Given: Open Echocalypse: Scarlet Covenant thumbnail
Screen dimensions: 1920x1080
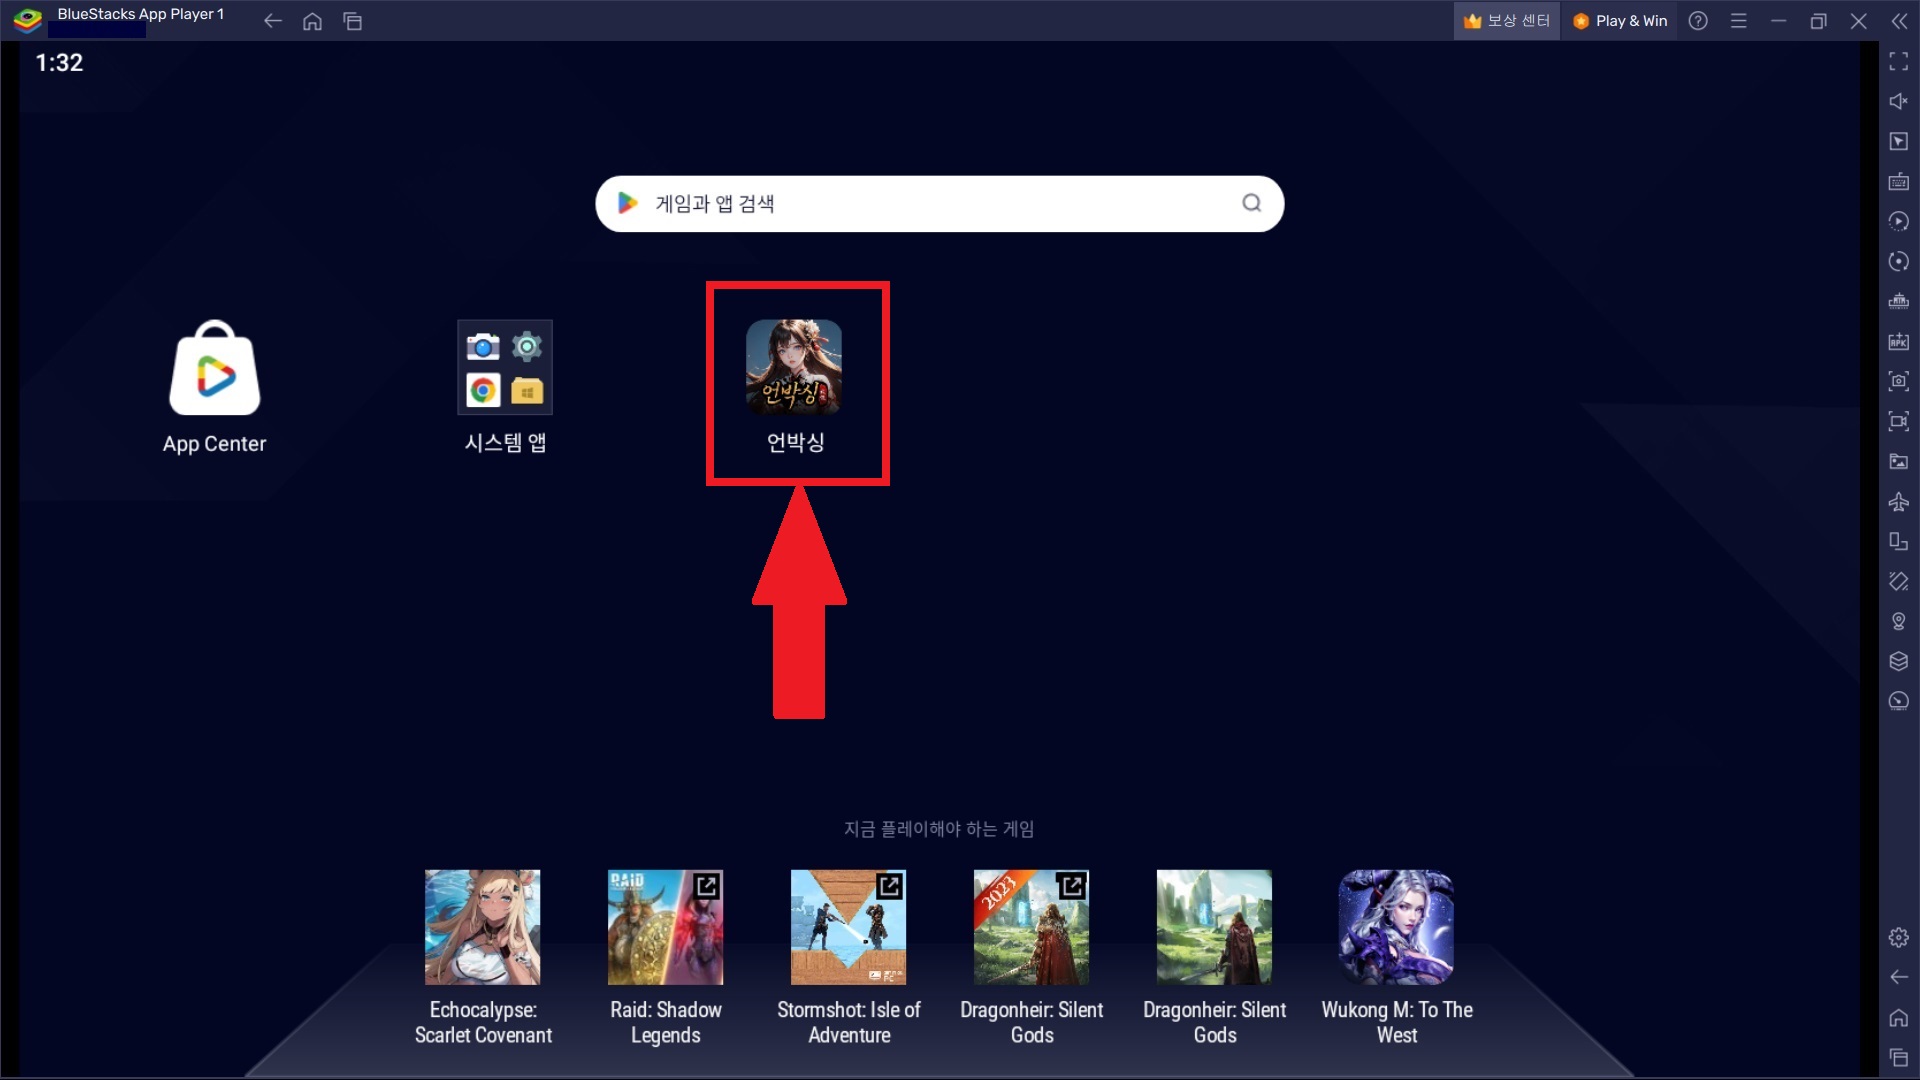Looking at the screenshot, I should click(x=482, y=927).
